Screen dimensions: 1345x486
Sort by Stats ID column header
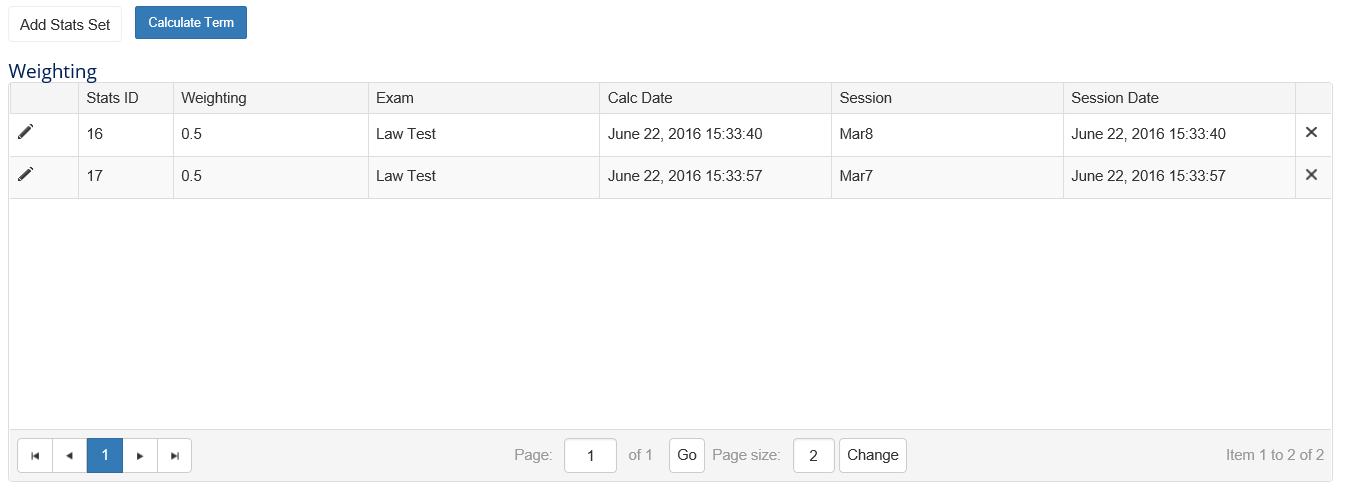click(113, 98)
